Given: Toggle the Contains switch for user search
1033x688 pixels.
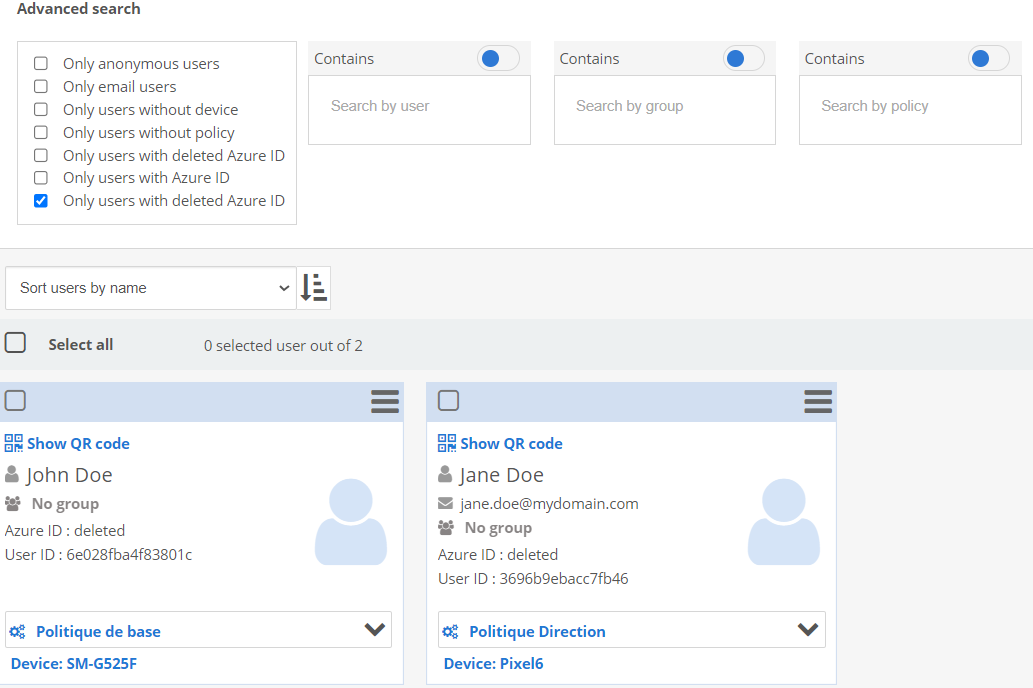Looking at the screenshot, I should click(x=498, y=59).
